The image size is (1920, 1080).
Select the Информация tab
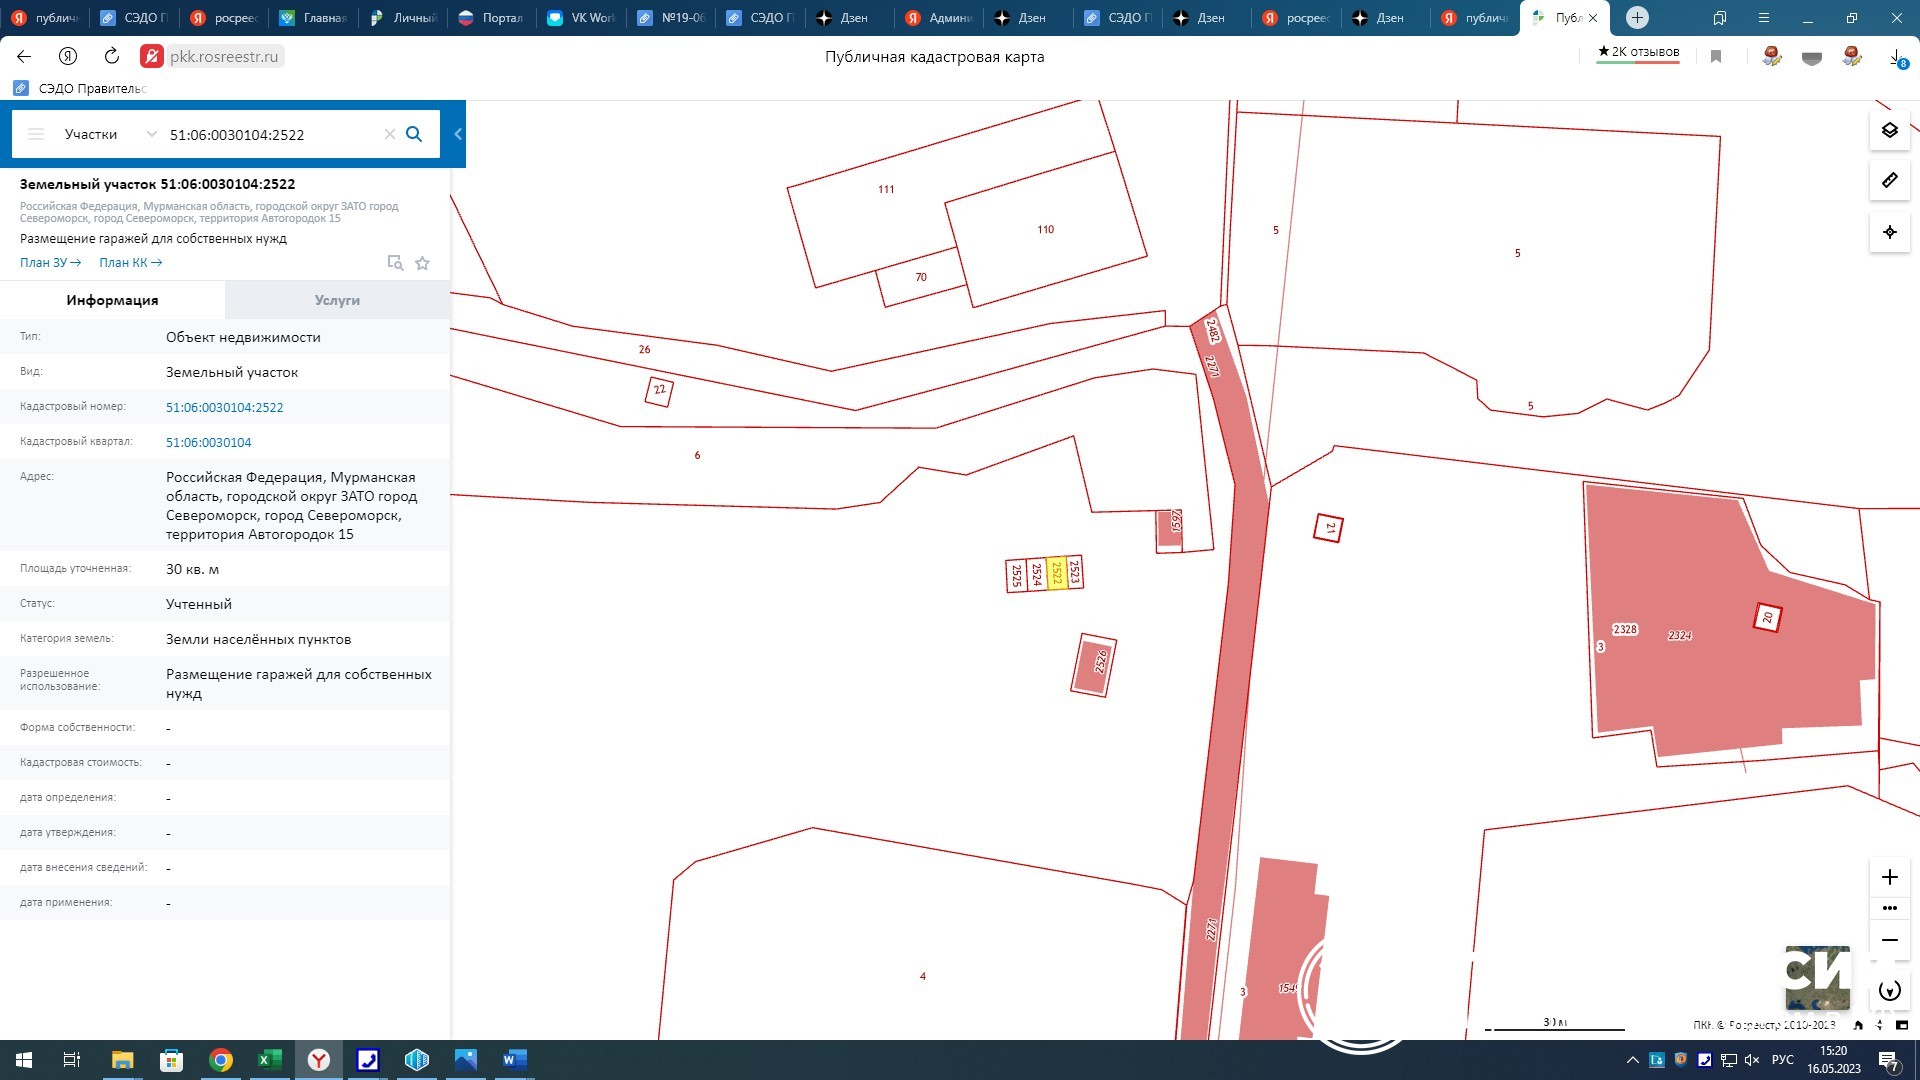pos(112,300)
